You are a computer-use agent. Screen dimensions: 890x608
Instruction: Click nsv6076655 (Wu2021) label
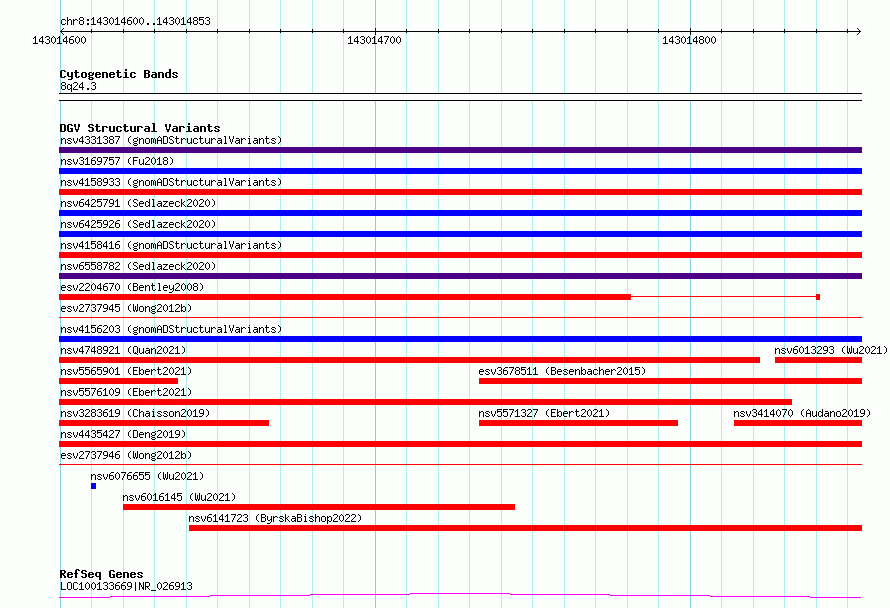pos(147,476)
